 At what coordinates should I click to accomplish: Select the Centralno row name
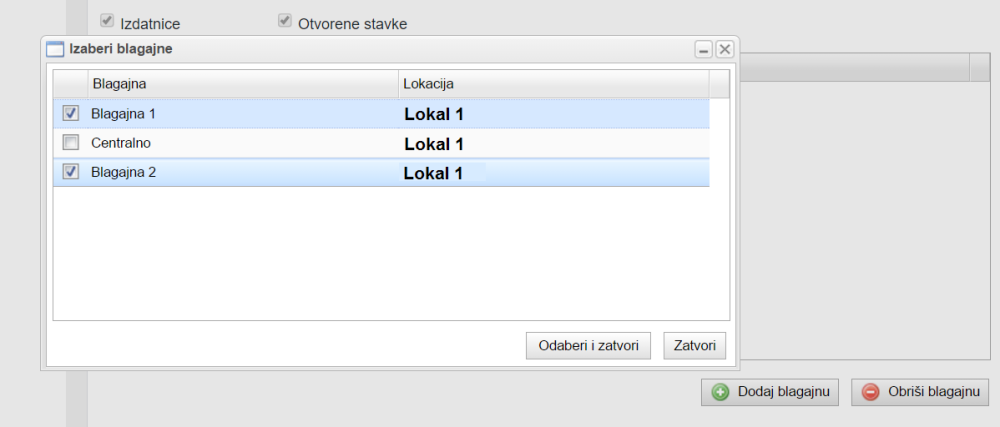121,143
